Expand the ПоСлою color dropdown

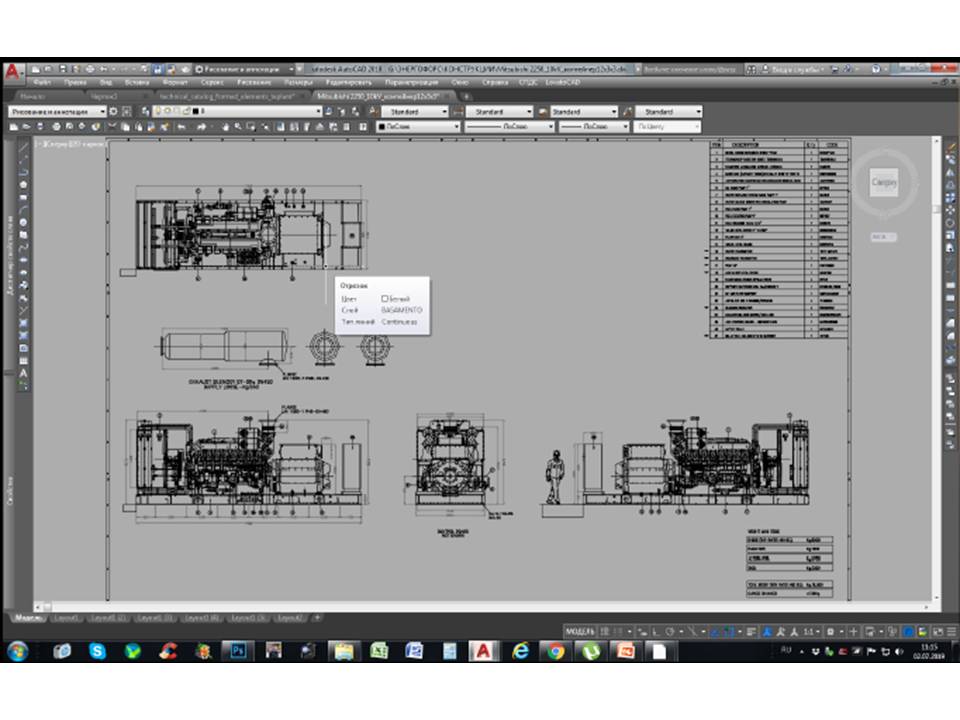pyautogui.click(x=457, y=127)
